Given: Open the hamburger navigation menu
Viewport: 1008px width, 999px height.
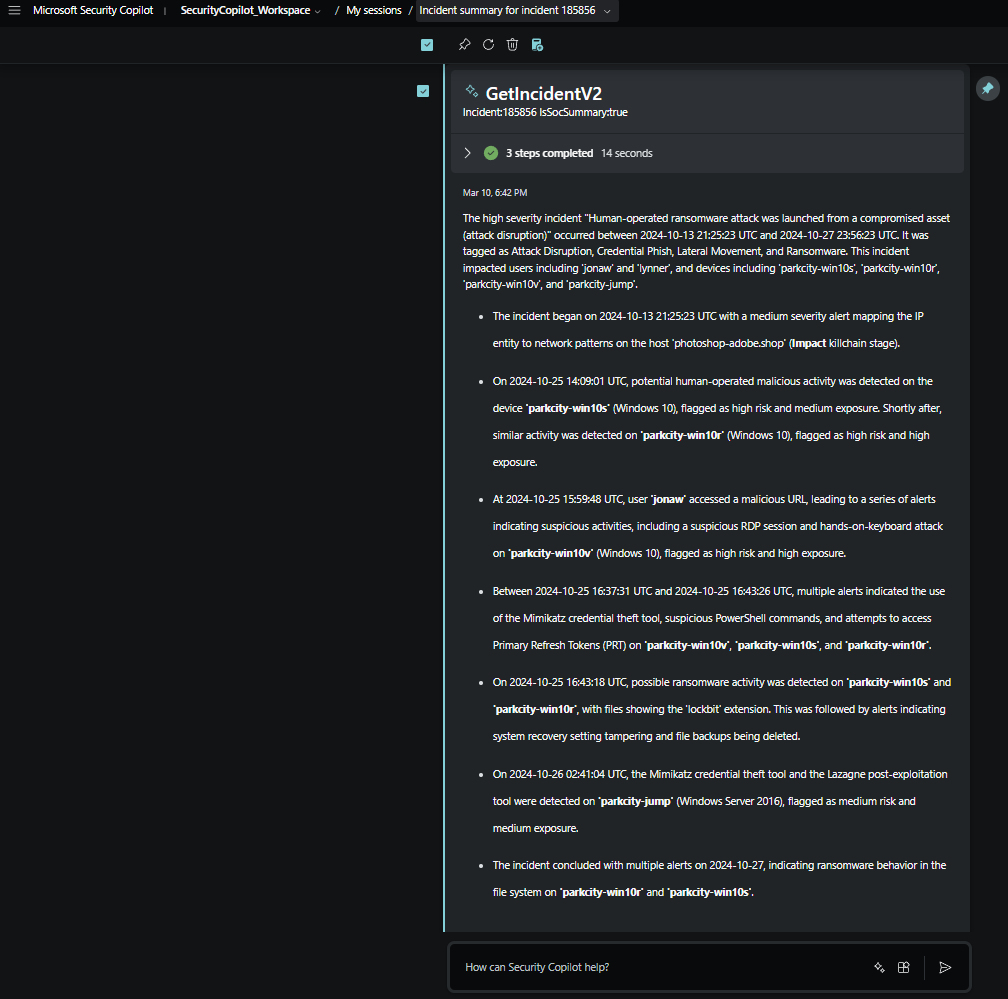Looking at the screenshot, I should point(14,10).
